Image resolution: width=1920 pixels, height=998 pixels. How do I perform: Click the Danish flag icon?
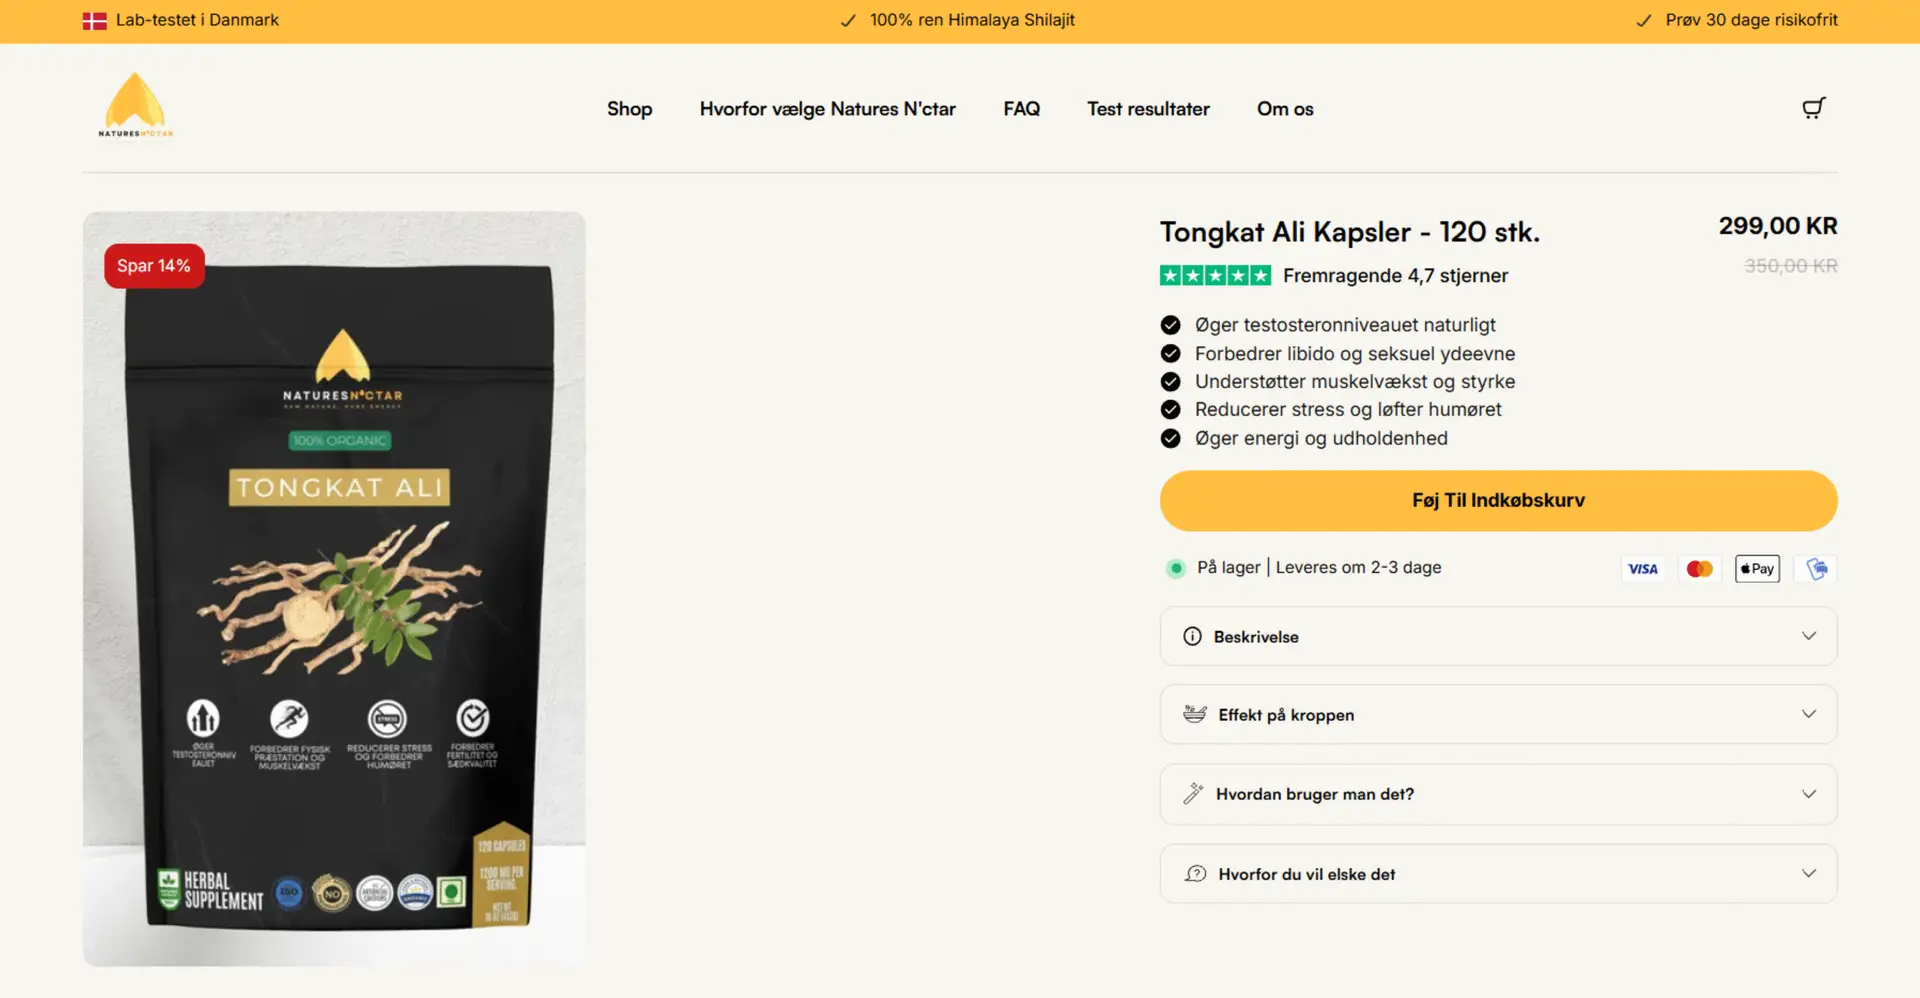tap(95, 20)
